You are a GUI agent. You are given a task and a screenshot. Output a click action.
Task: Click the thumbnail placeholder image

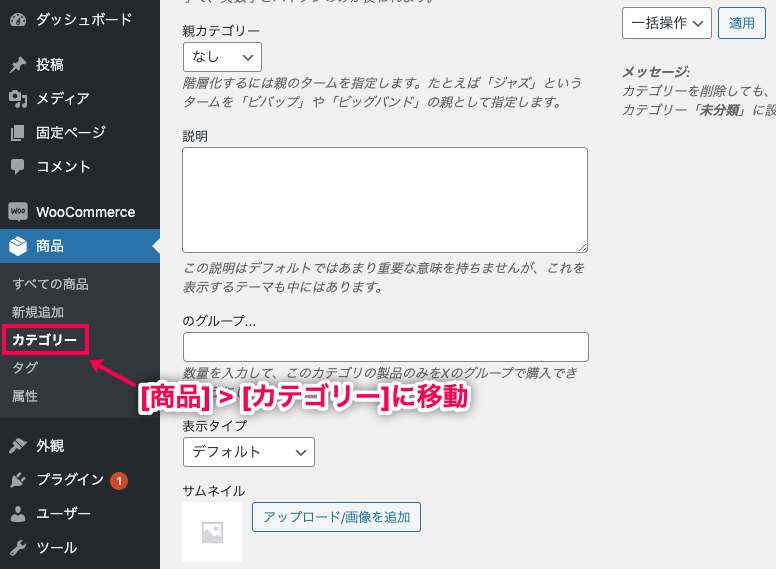point(212,532)
